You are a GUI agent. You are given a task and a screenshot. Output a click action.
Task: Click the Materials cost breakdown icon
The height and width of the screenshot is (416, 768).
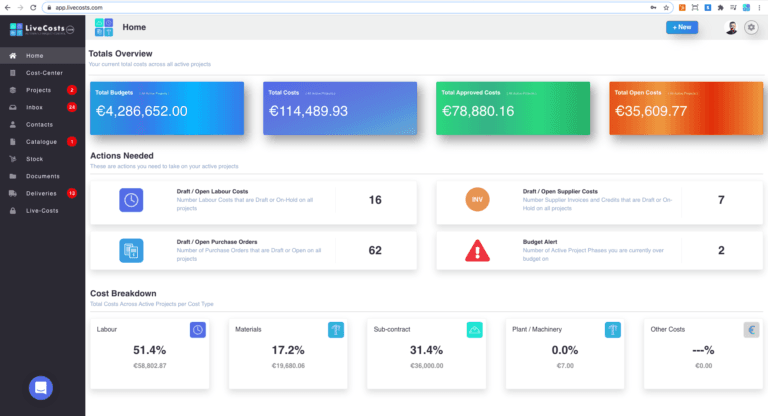coord(335,329)
